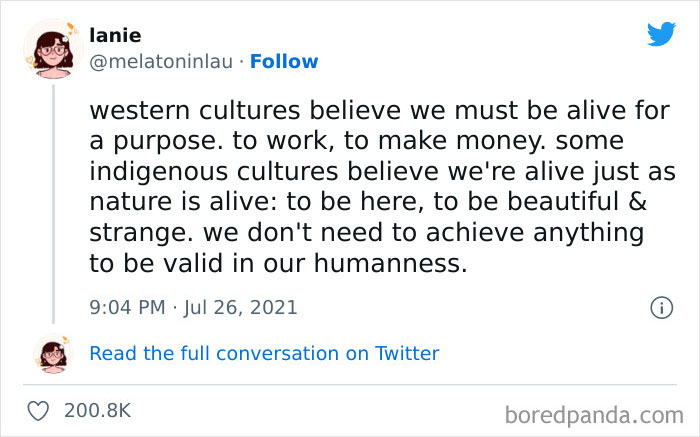Click the 200.8K like count
The width and height of the screenshot is (700, 437).
click(96, 410)
